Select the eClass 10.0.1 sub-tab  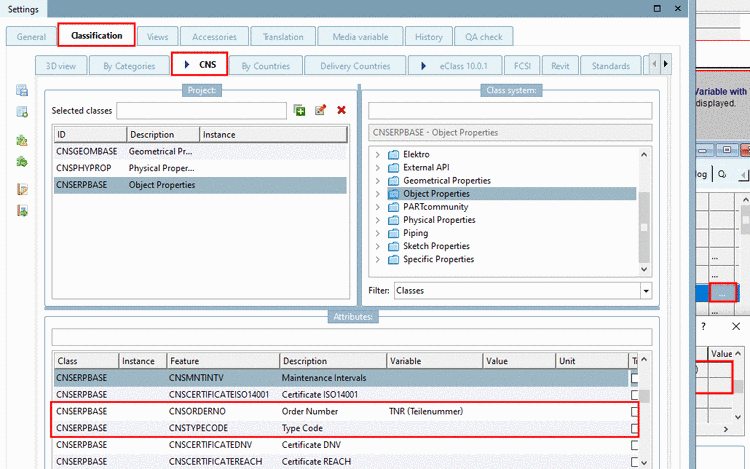[x=455, y=66]
